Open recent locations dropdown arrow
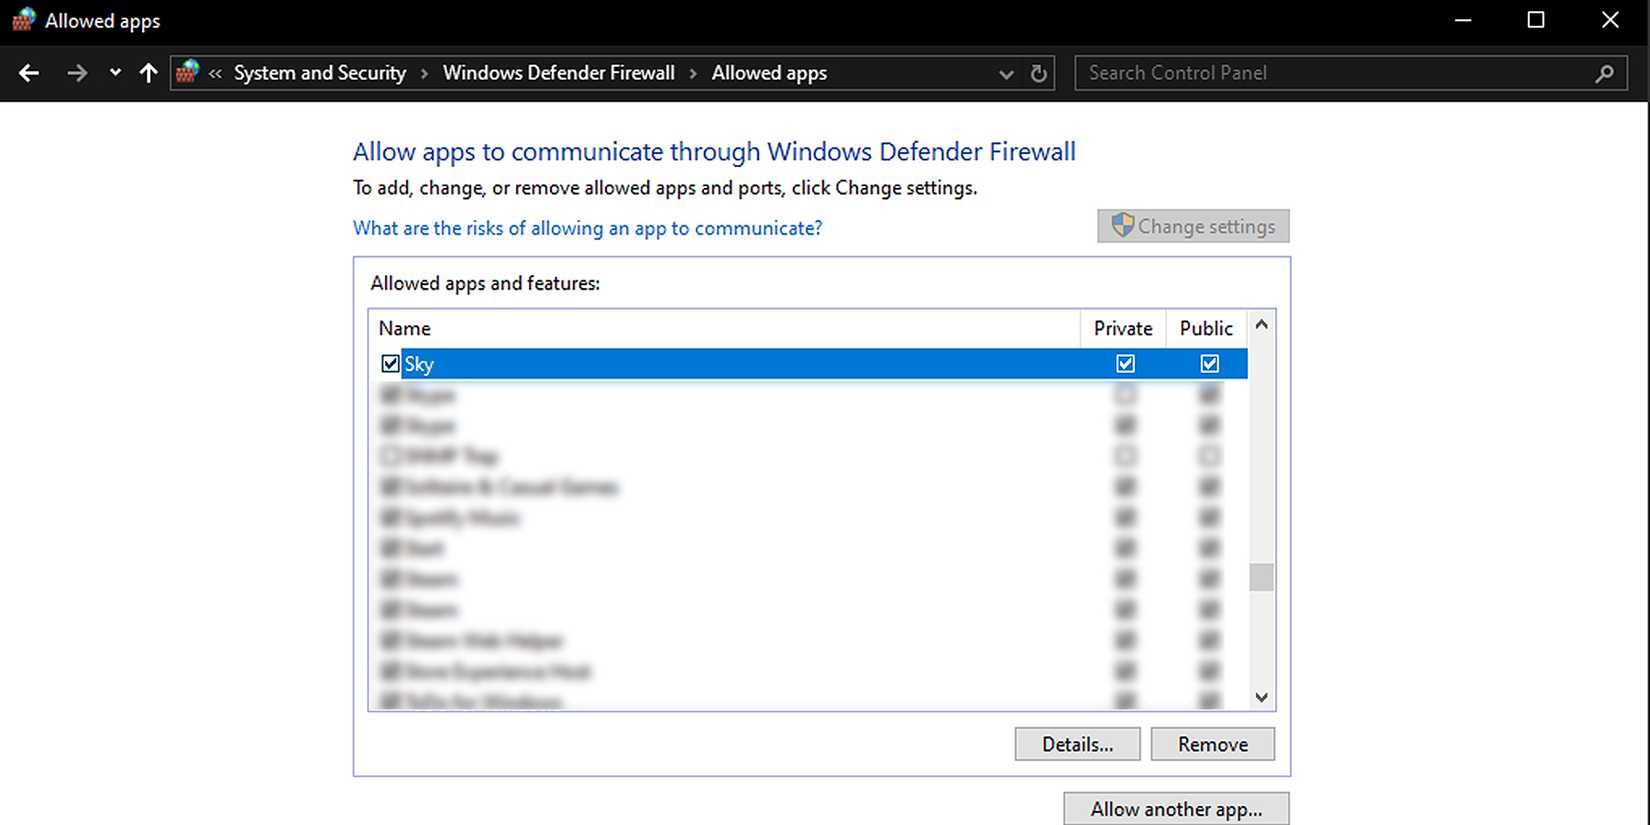Viewport: 1650px width, 825px height. pos(115,73)
